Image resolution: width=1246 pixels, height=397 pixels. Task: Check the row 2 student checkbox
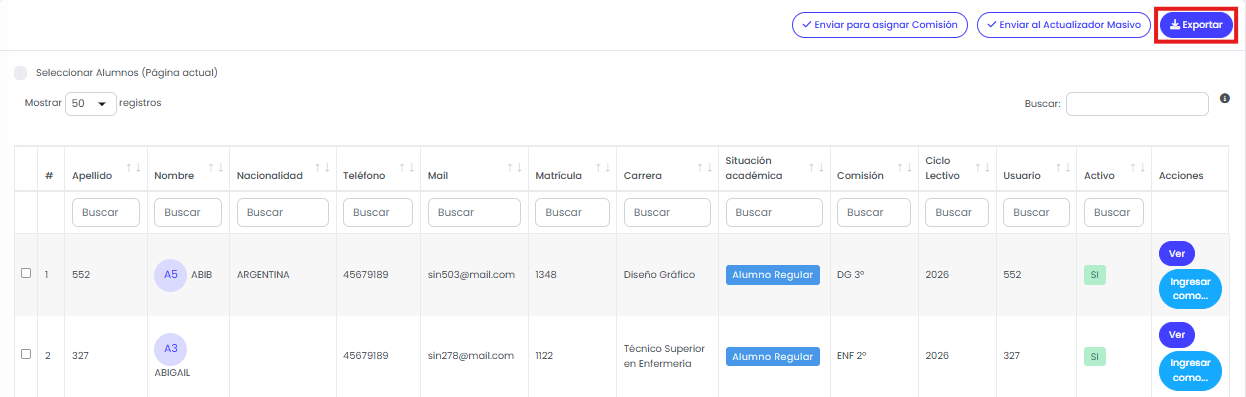[26, 355]
